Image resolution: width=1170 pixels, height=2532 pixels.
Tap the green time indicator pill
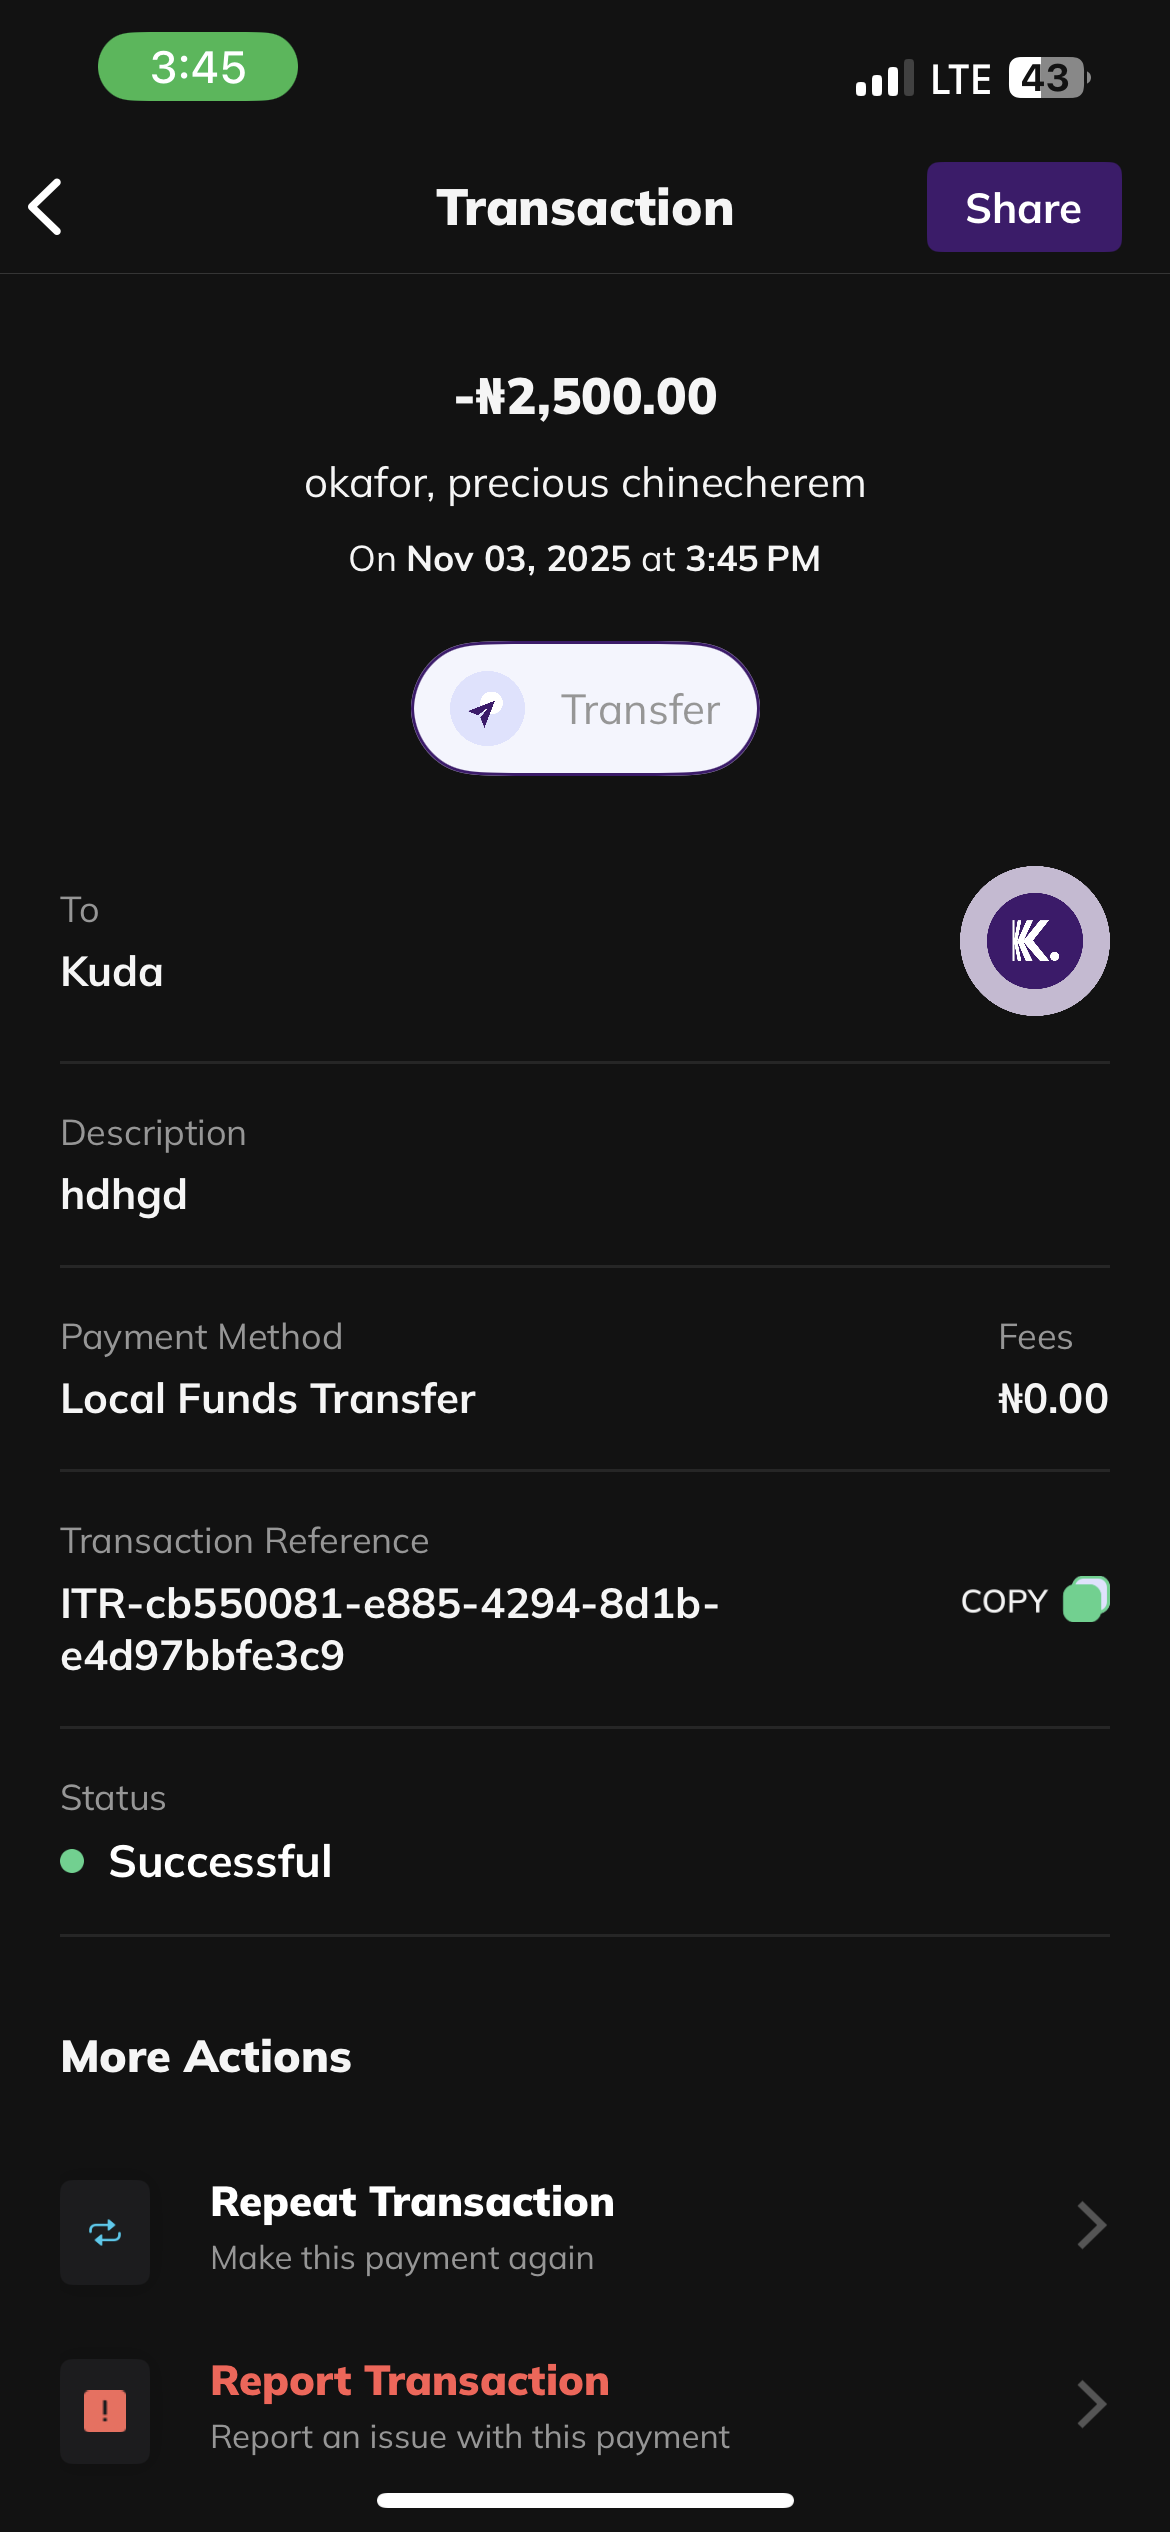198,67
